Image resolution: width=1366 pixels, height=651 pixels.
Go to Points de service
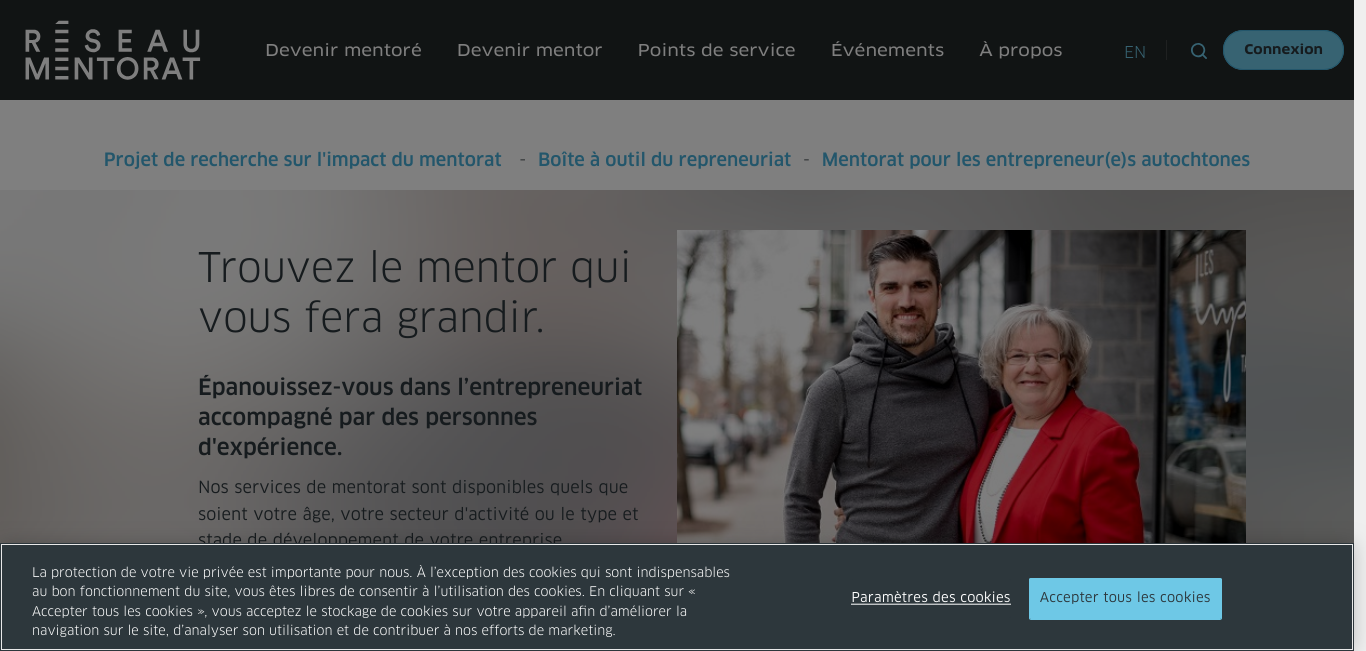716,50
